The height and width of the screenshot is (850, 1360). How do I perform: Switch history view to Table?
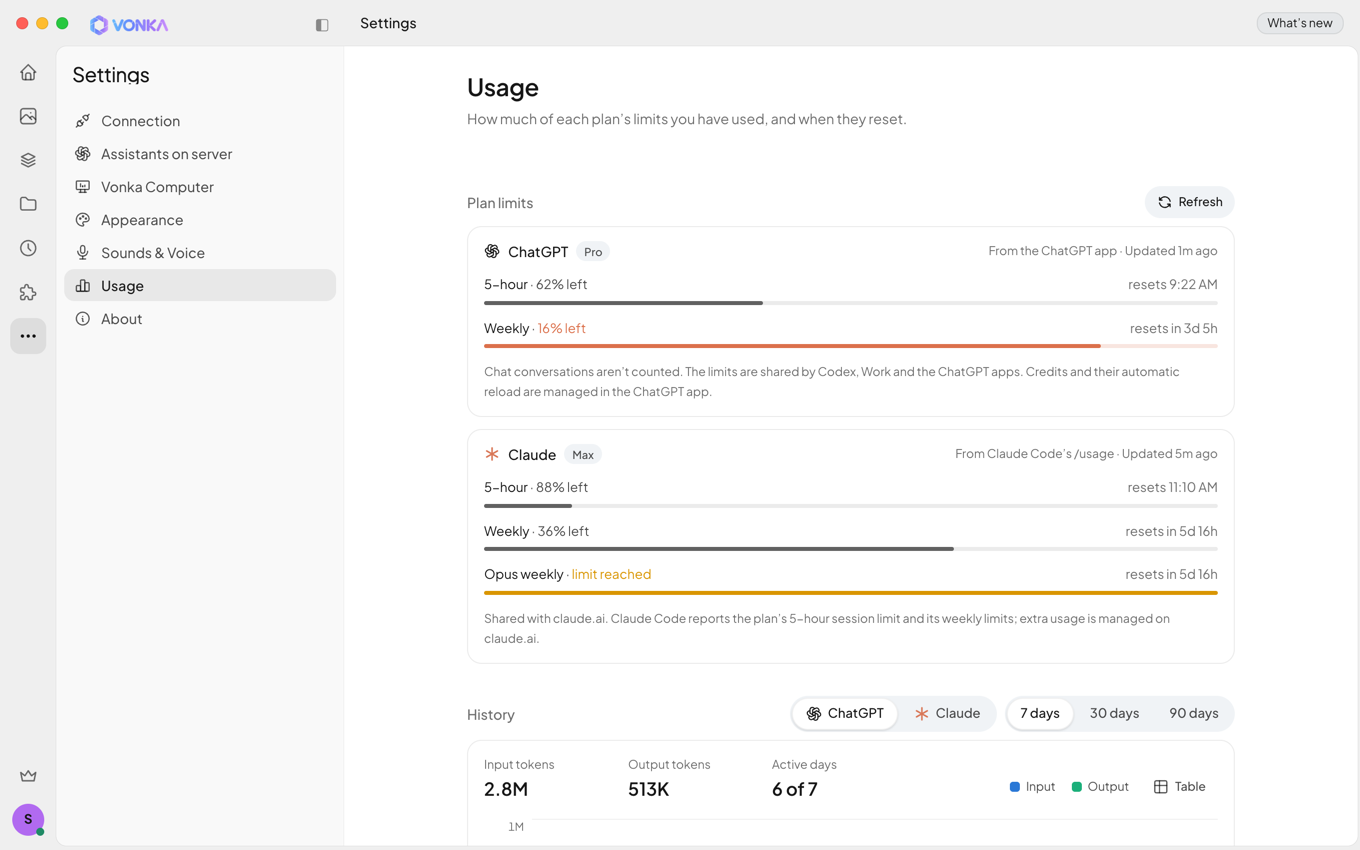coord(1180,787)
